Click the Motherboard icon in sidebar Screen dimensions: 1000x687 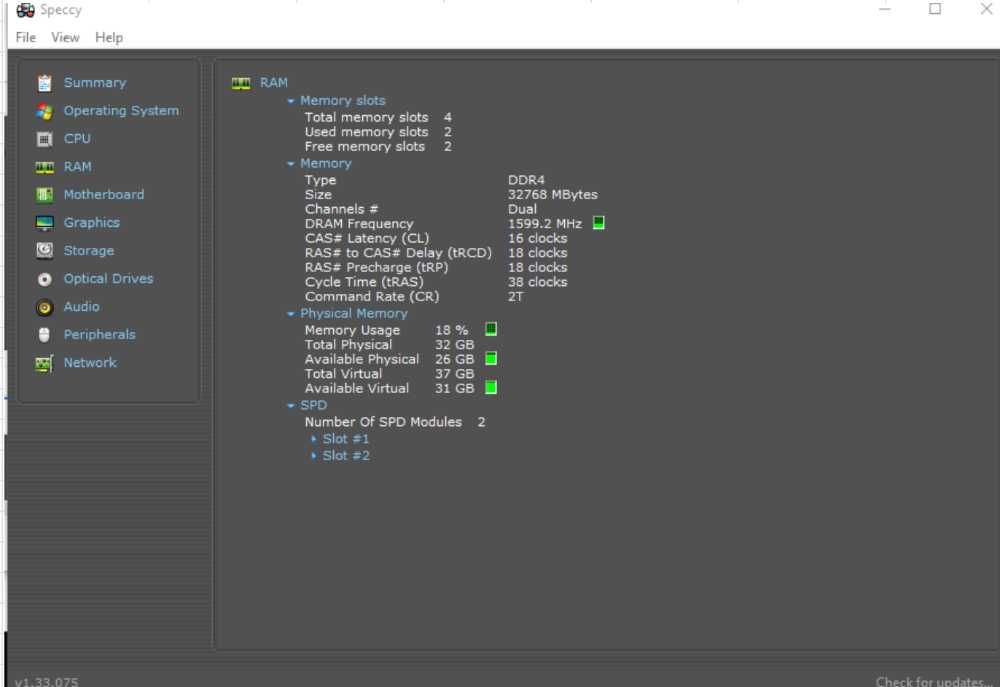click(x=44, y=195)
